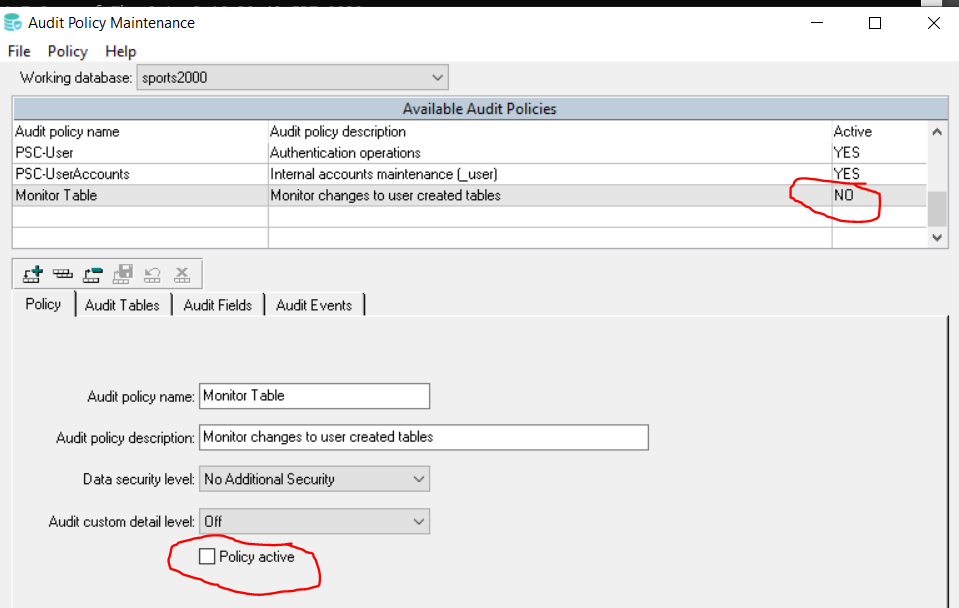Switch to the Audit Tables tab
The height and width of the screenshot is (608, 959).
122,305
